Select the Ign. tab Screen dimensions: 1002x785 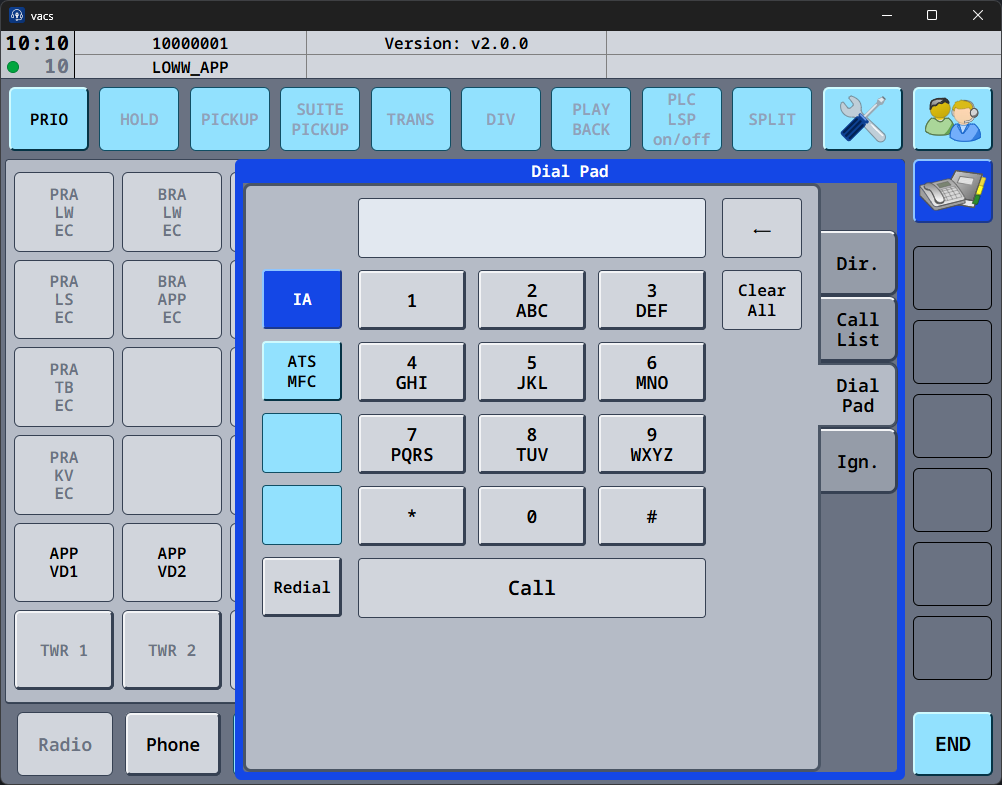[x=857, y=462]
